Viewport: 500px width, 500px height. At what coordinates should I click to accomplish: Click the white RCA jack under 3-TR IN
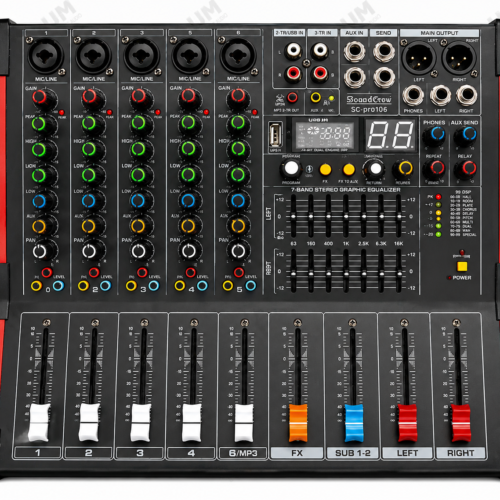pyautogui.click(x=320, y=50)
